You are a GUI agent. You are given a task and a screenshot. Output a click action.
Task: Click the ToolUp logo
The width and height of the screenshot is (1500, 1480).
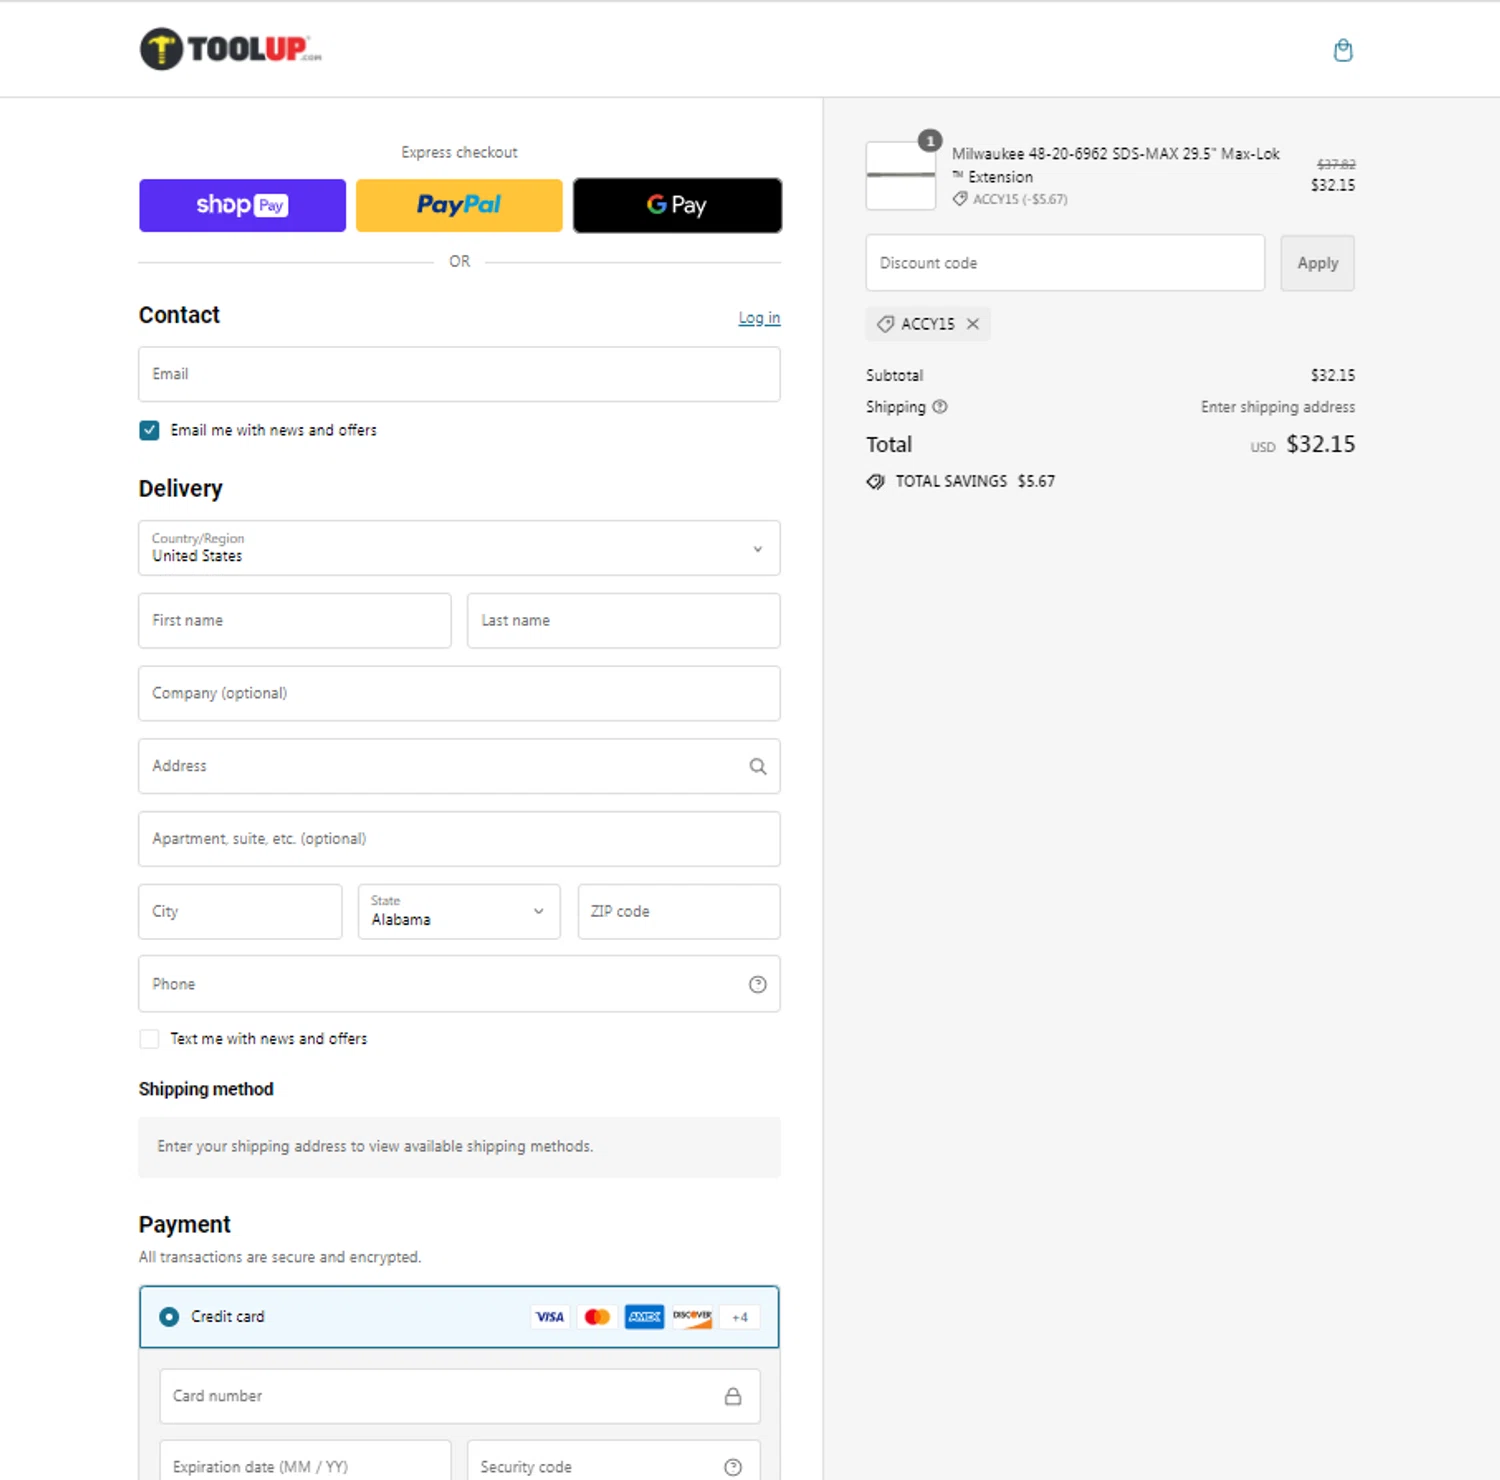click(x=231, y=49)
